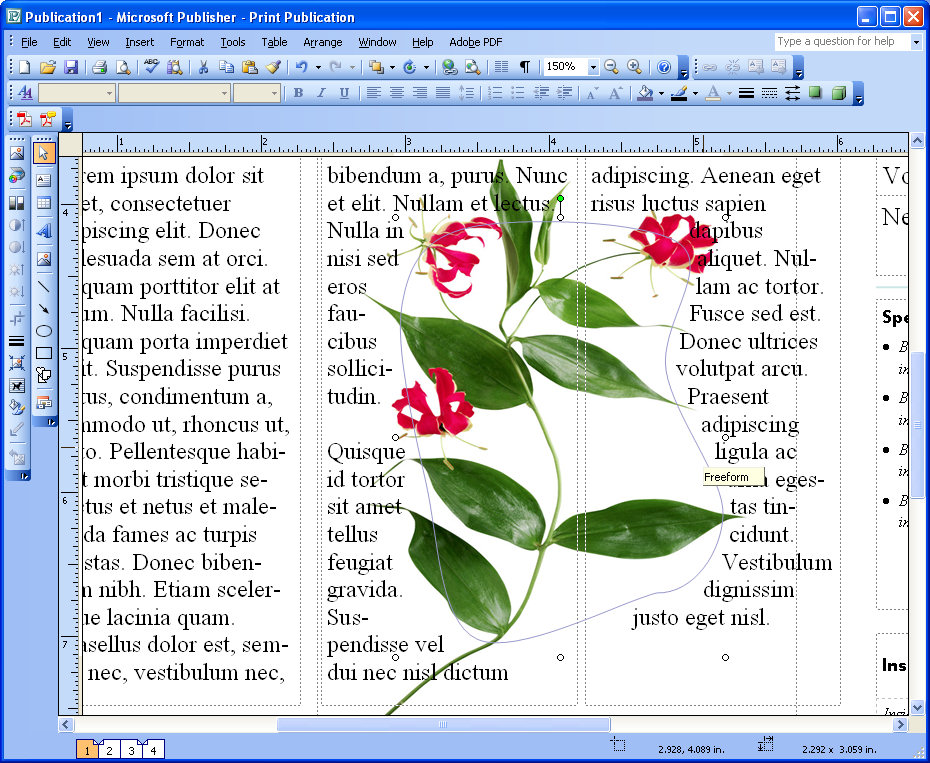Click Convert to Adobe PDF icon
The height and width of the screenshot is (763, 930).
click(24, 119)
